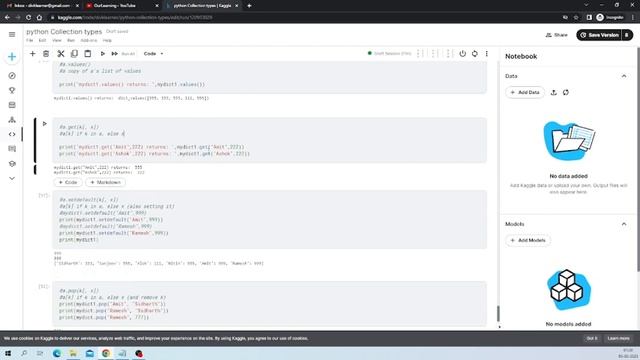Image resolution: width=640 pixels, height=360 pixels.
Task: Delete the selected cell with trash icon
Action: 46,53
